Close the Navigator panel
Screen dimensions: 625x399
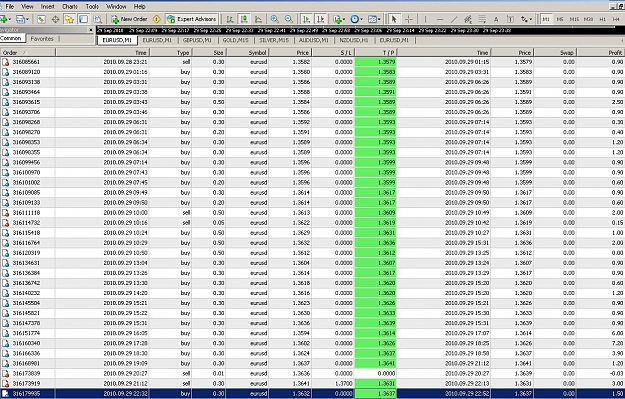coord(91,30)
